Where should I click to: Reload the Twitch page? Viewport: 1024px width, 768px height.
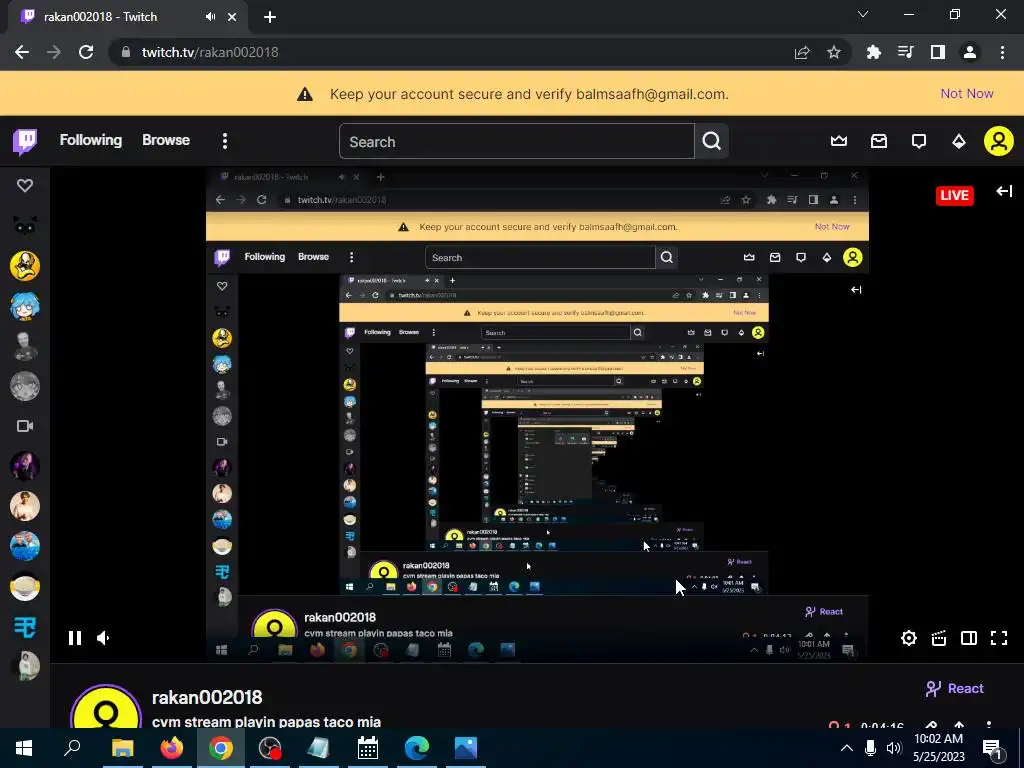(x=86, y=52)
